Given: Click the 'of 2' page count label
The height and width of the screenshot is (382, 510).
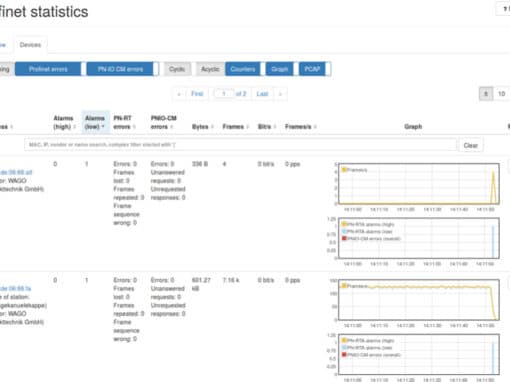Looking at the screenshot, I should tap(241, 94).
